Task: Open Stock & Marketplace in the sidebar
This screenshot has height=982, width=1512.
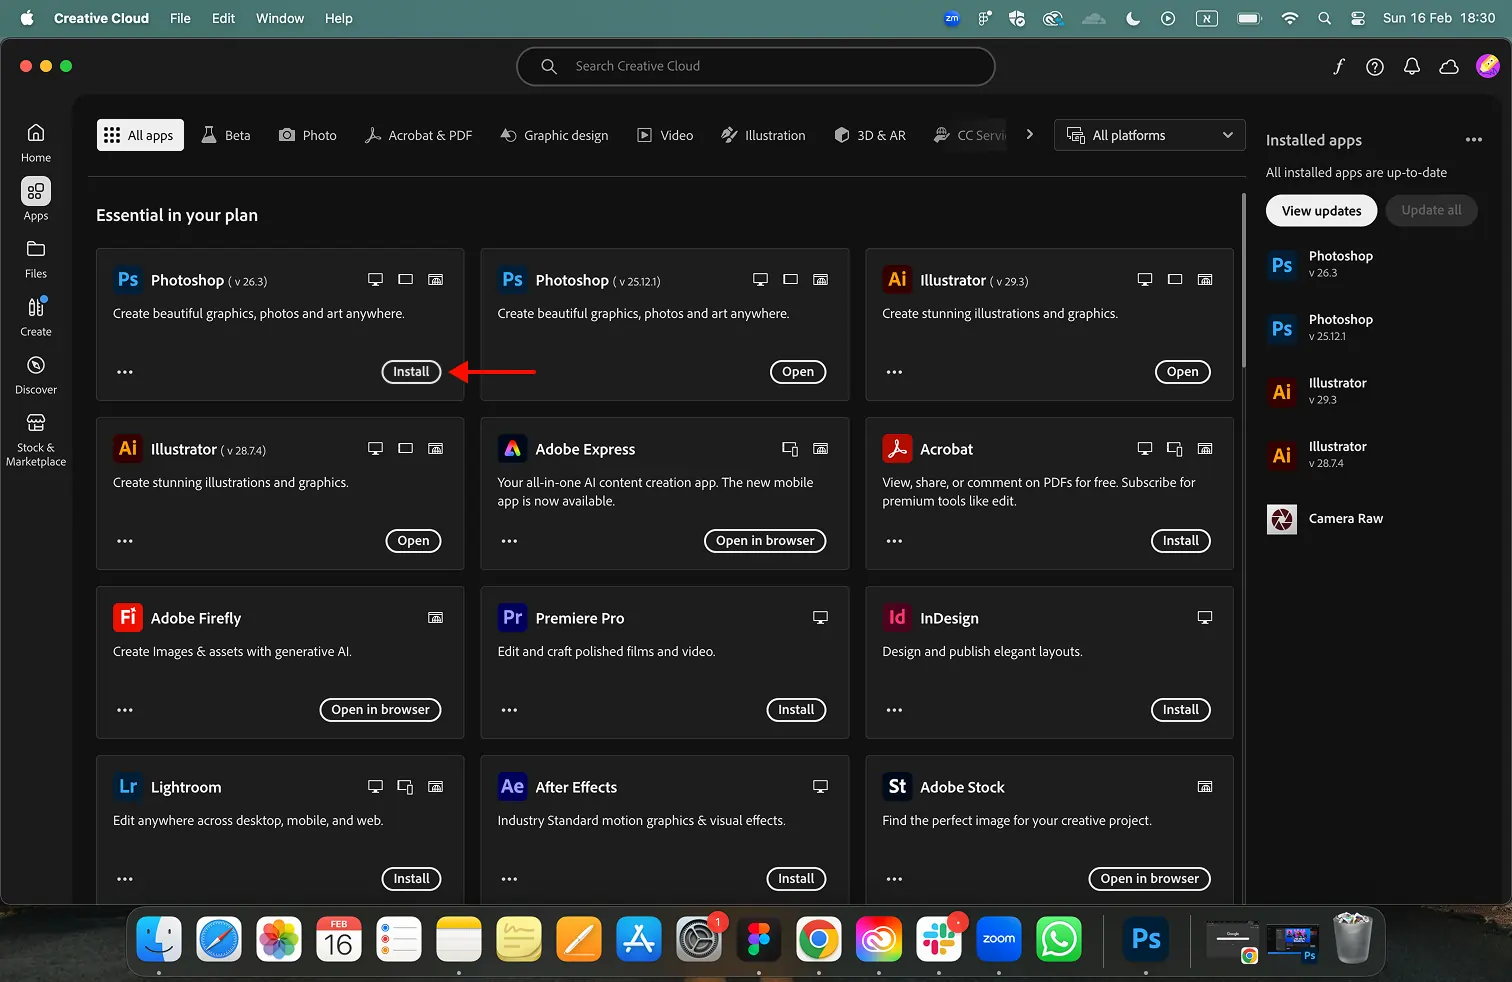Action: (36, 438)
